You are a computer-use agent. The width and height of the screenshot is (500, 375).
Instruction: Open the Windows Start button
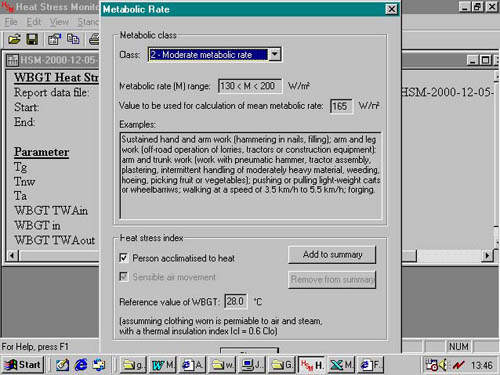click(23, 365)
